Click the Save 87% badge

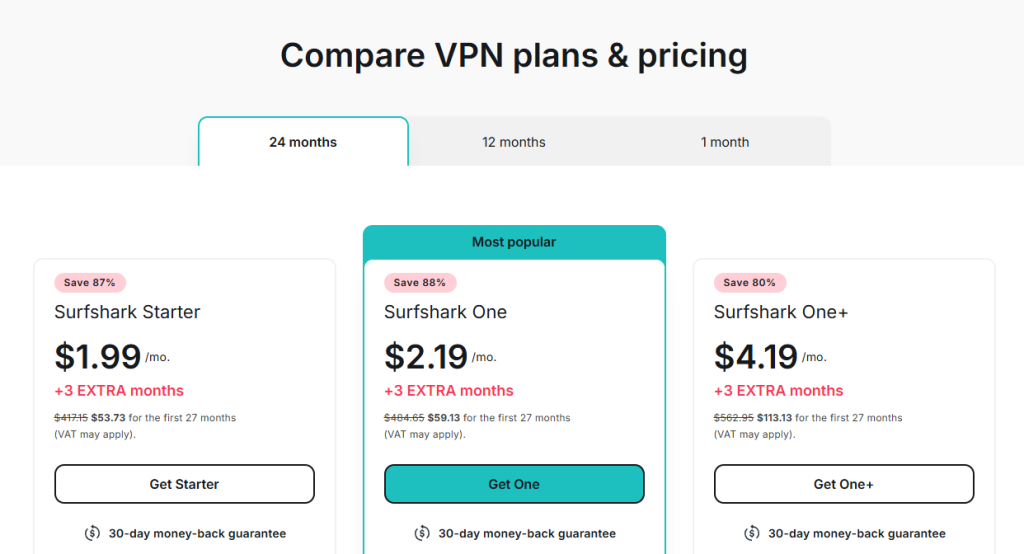tap(90, 283)
